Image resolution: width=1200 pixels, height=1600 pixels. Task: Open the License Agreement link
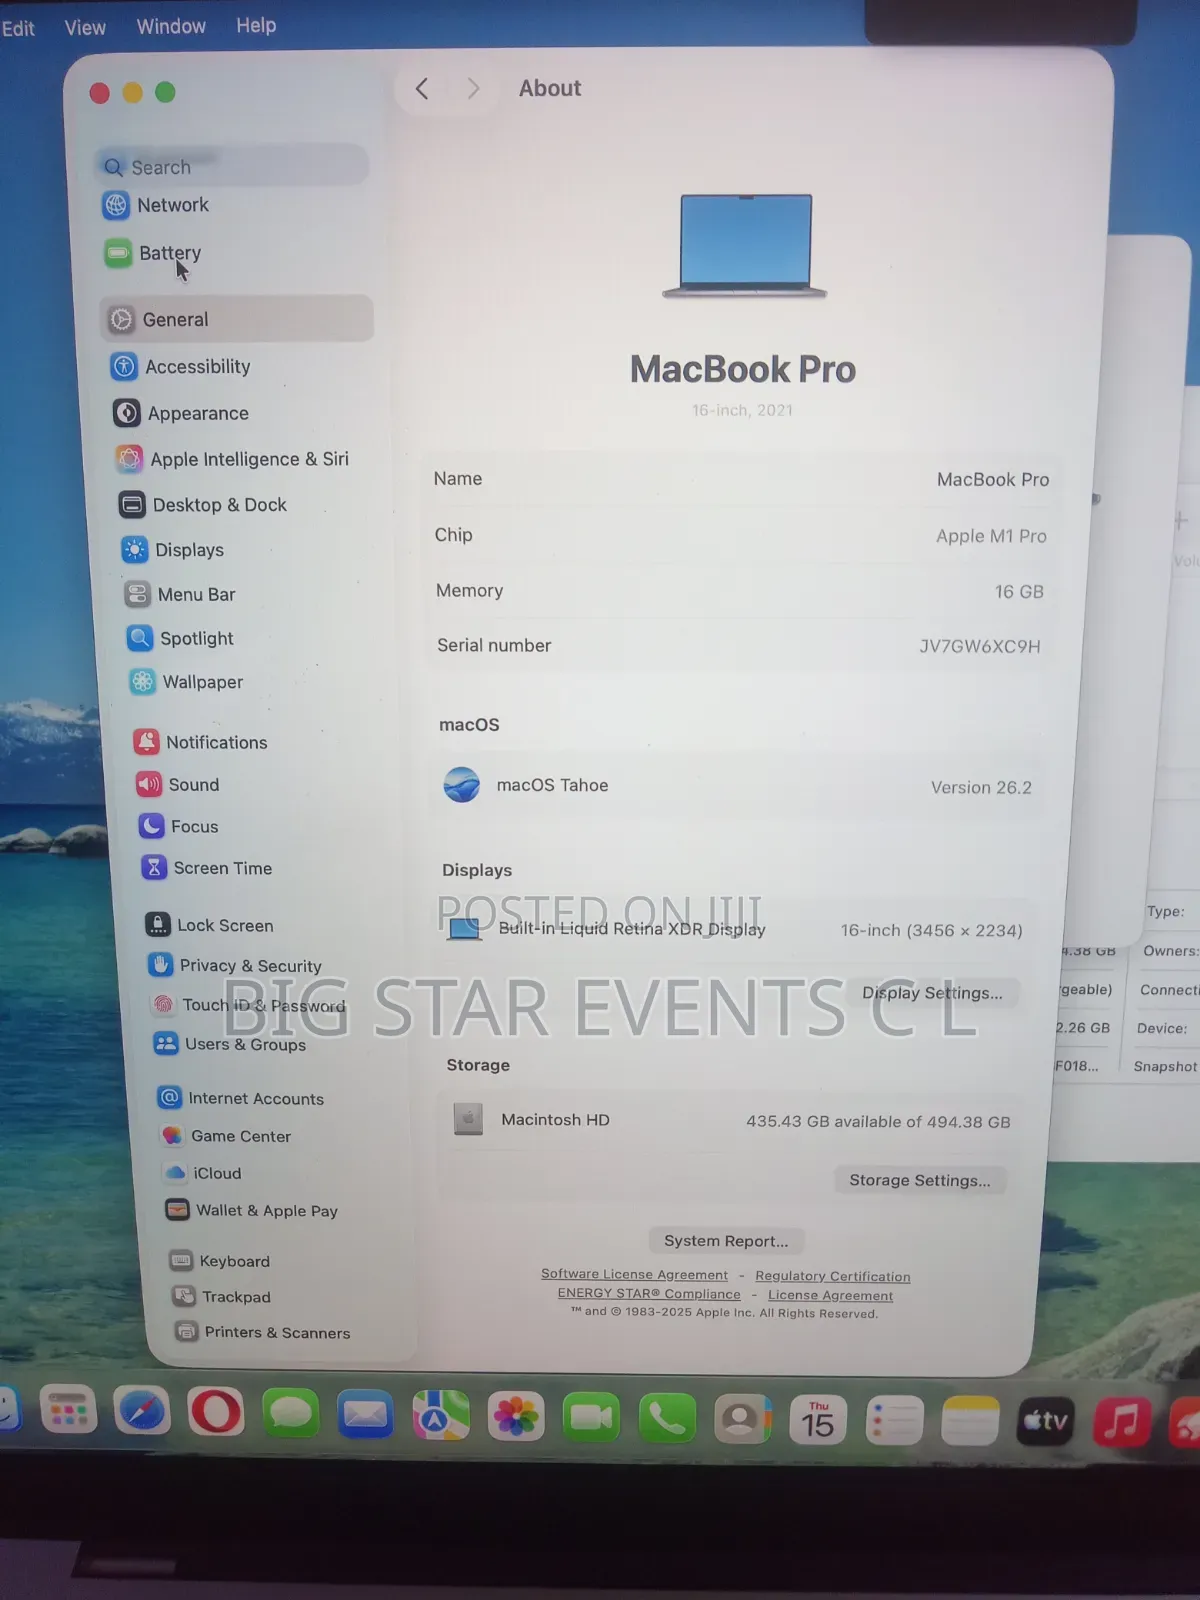[x=831, y=1296]
